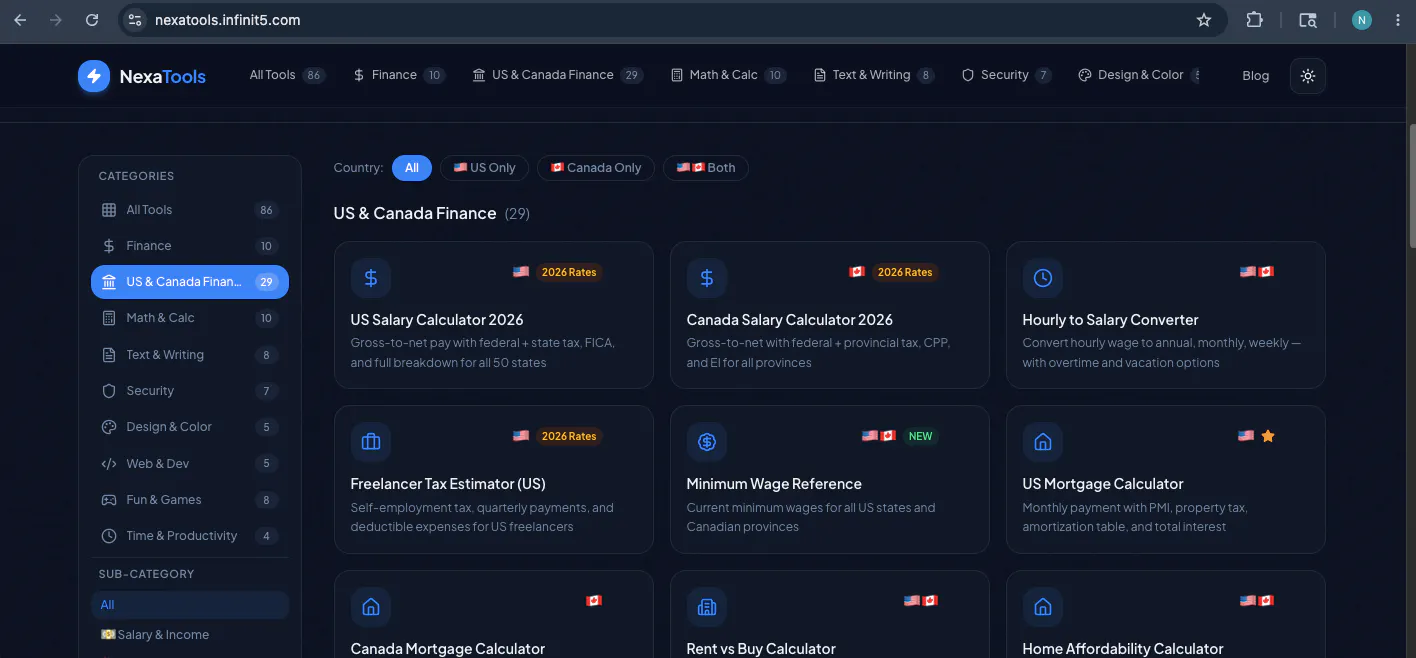Open All Tools in top navigation
This screenshot has height=658, width=1416.
tap(287, 75)
